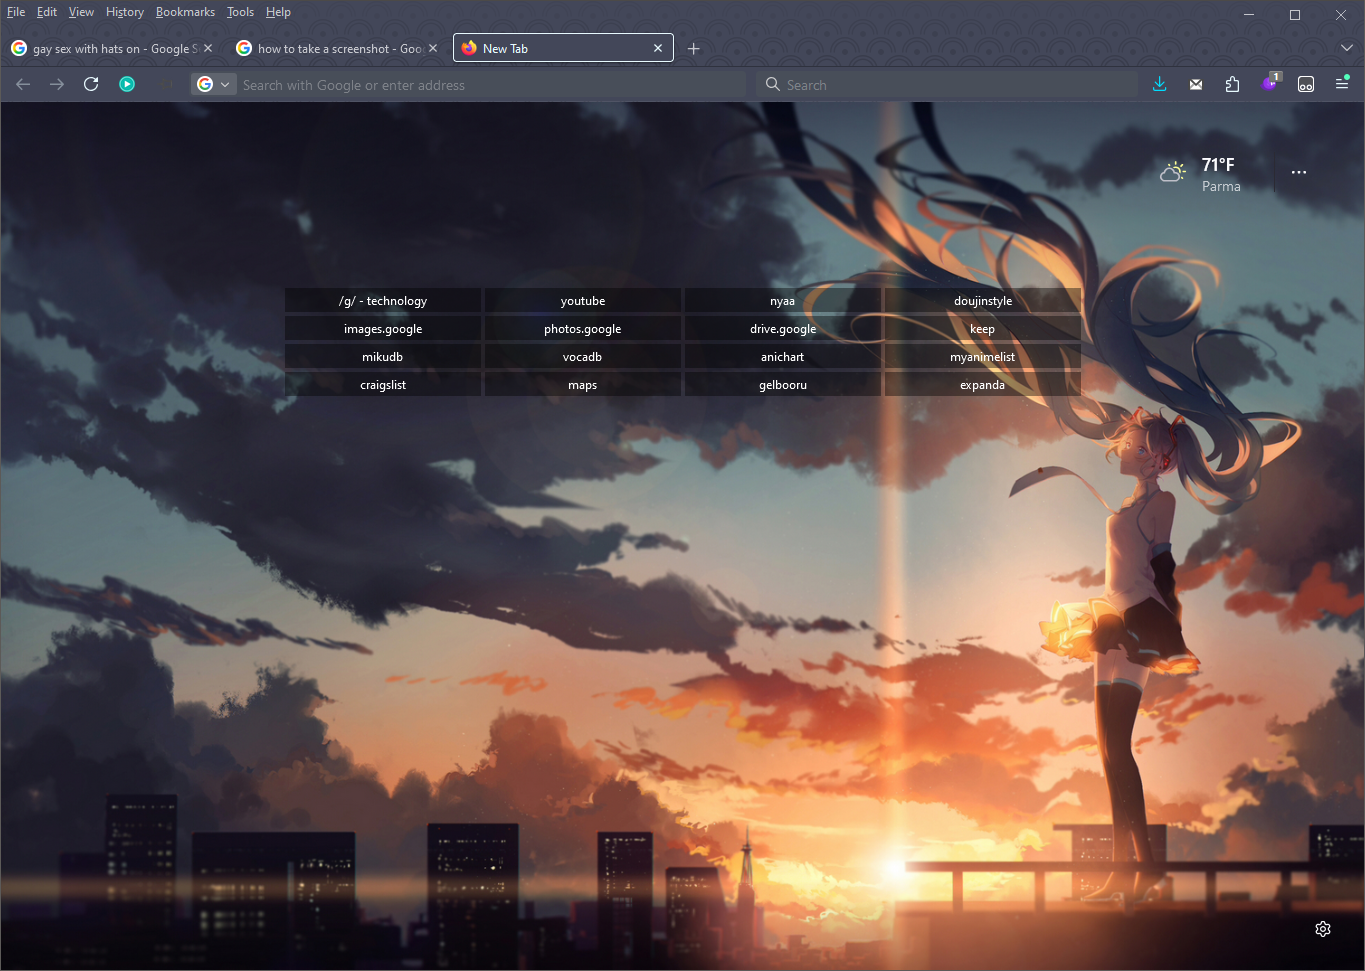
Task: Click the partly-cloudy weather icon
Action: [x=1173, y=172]
